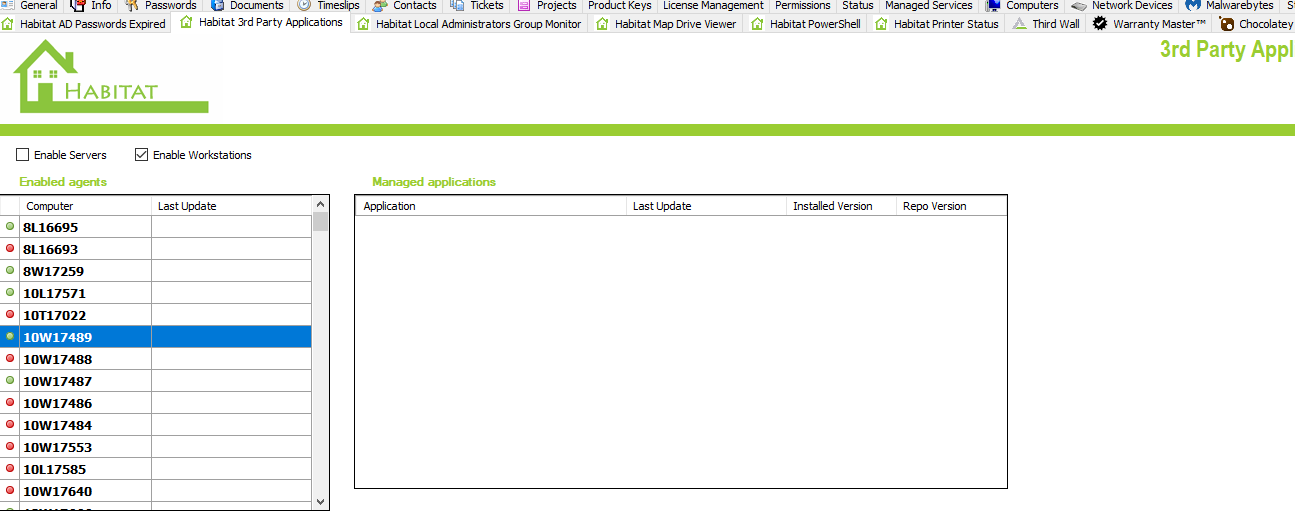Click the Warranty Master tab badge icon

pyautogui.click(x=1100, y=24)
